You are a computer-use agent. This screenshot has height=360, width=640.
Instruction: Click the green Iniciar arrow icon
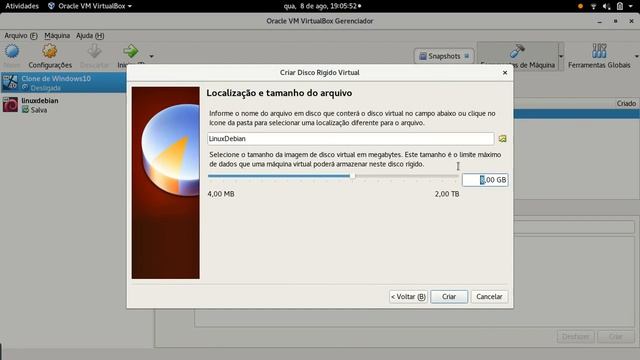[x=131, y=52]
